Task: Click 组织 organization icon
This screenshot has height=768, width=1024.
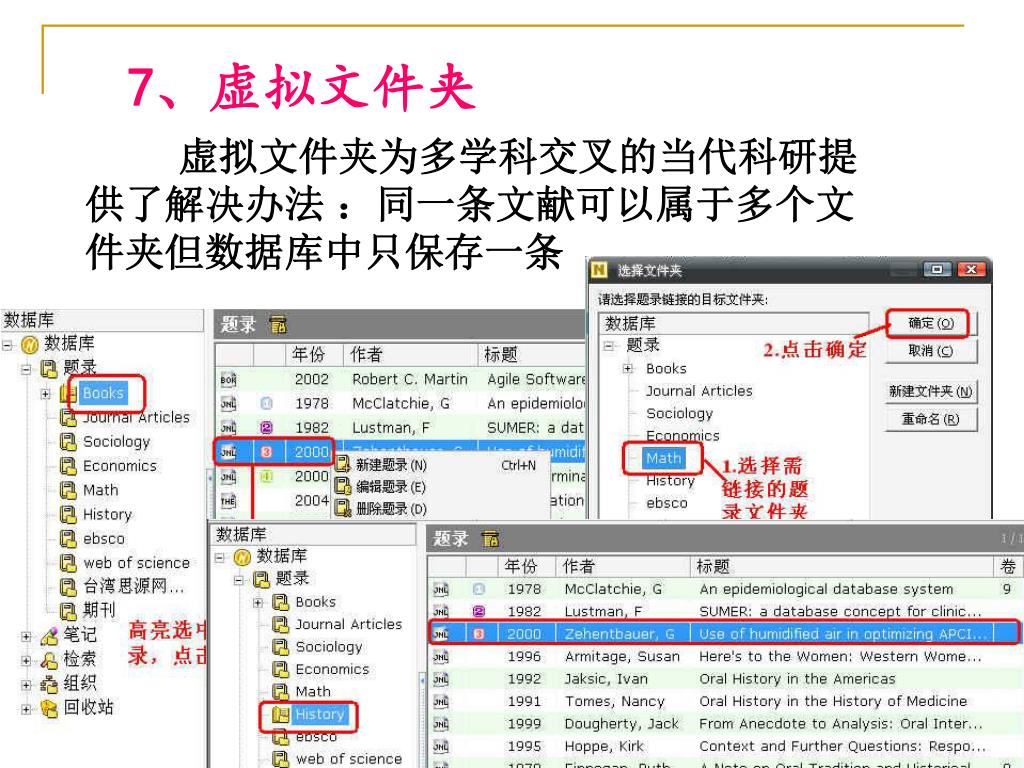Action: [x=49, y=684]
